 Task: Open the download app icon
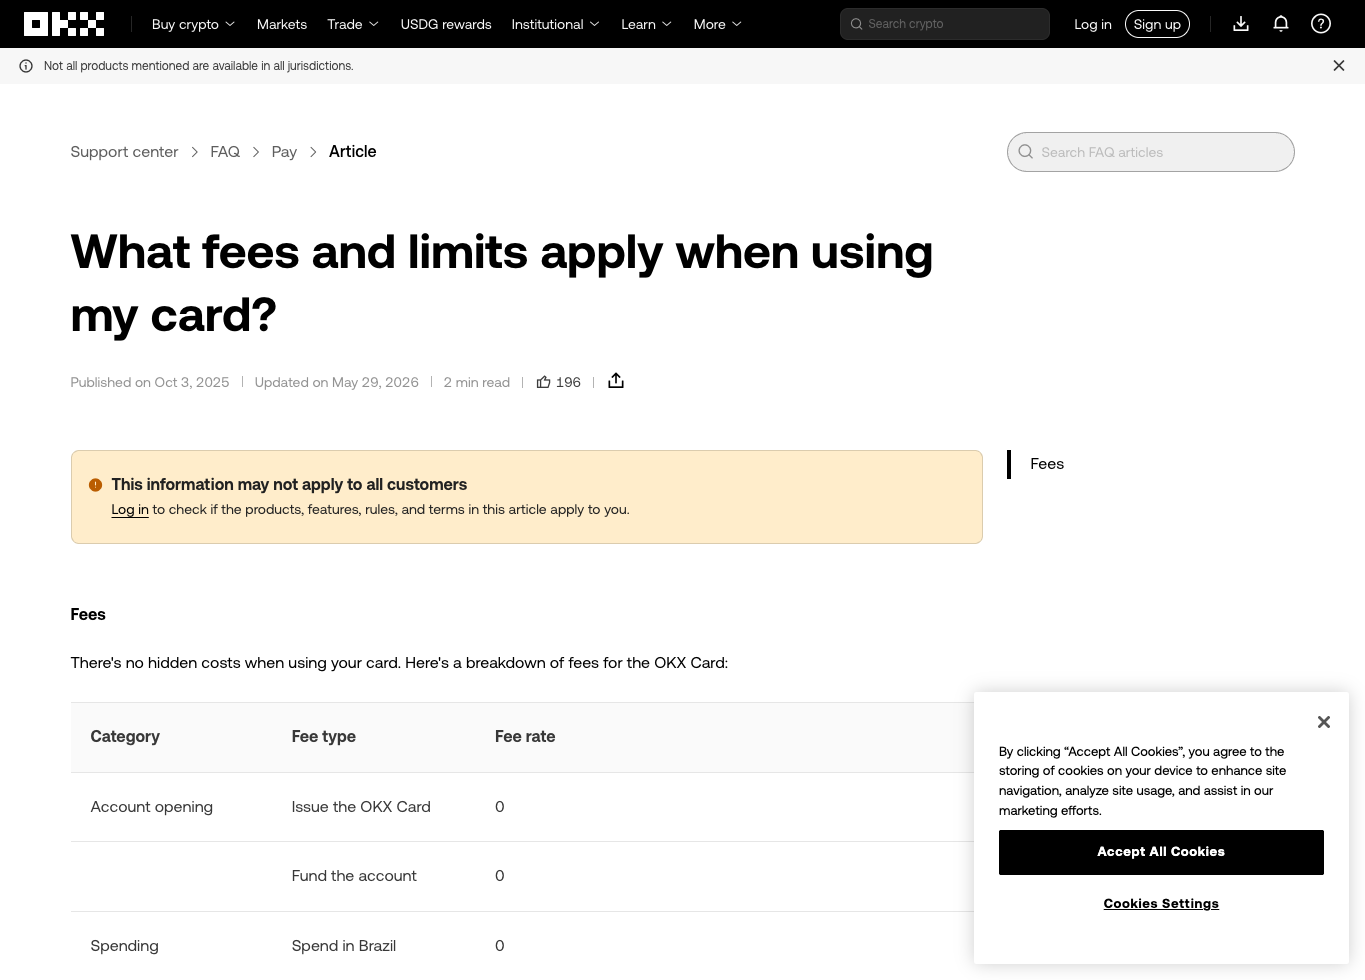pos(1241,24)
